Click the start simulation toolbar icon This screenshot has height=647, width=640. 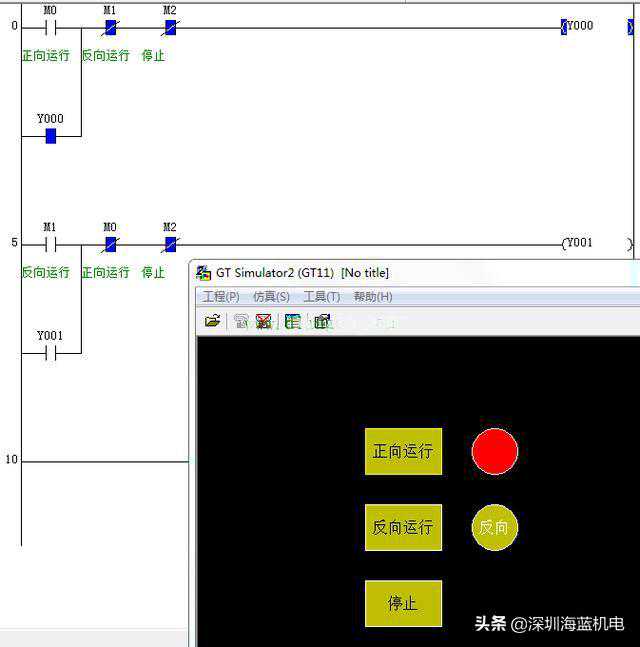(x=241, y=321)
